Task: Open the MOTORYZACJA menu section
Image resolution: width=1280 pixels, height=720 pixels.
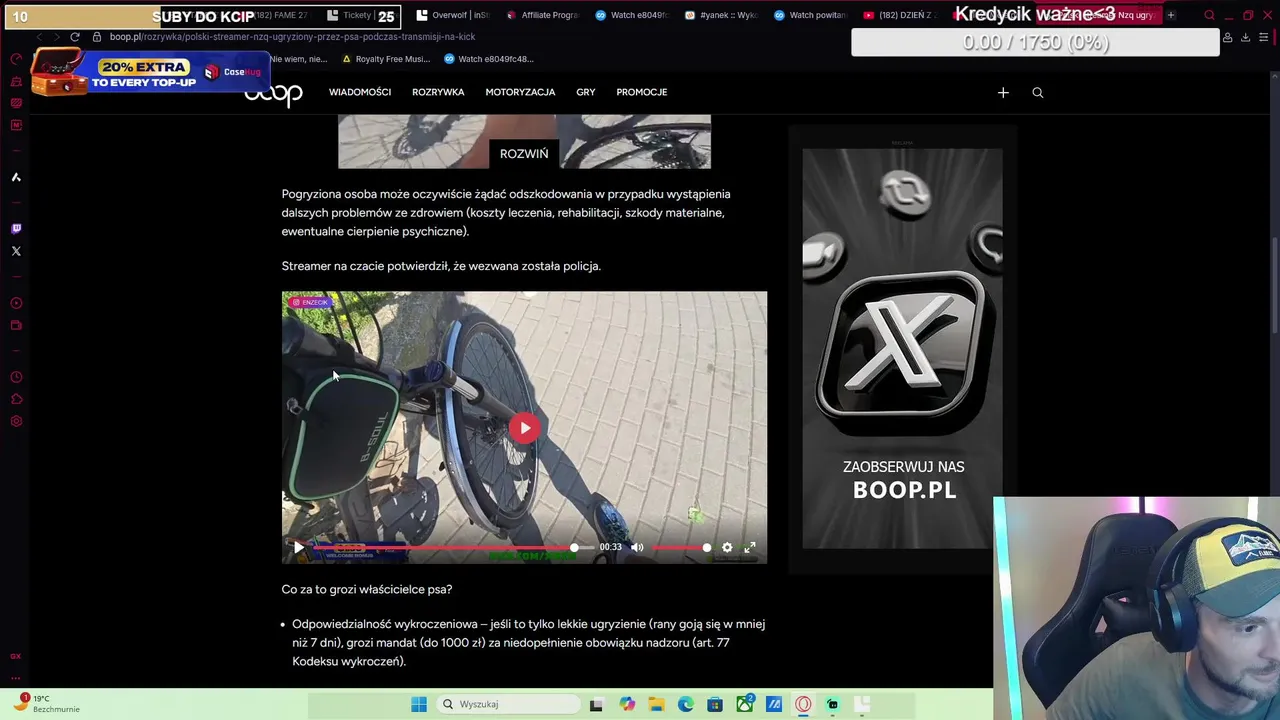Action: (x=520, y=92)
